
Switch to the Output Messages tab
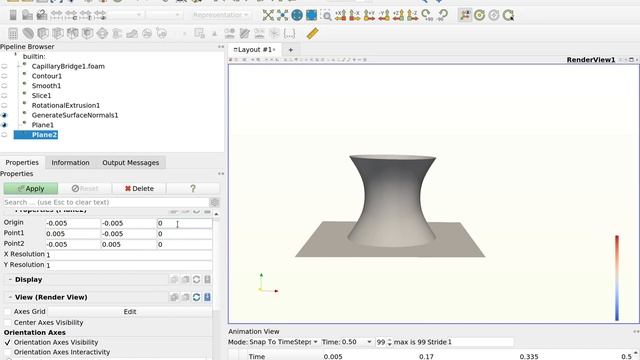[131, 162]
